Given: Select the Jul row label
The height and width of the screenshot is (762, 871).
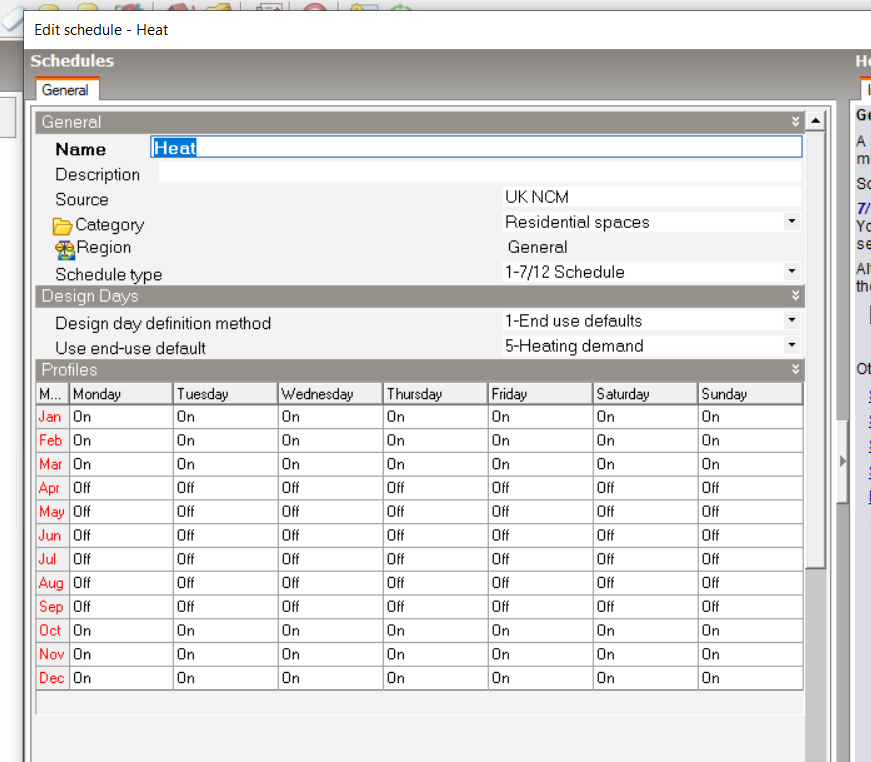Looking at the screenshot, I should tap(53, 559).
